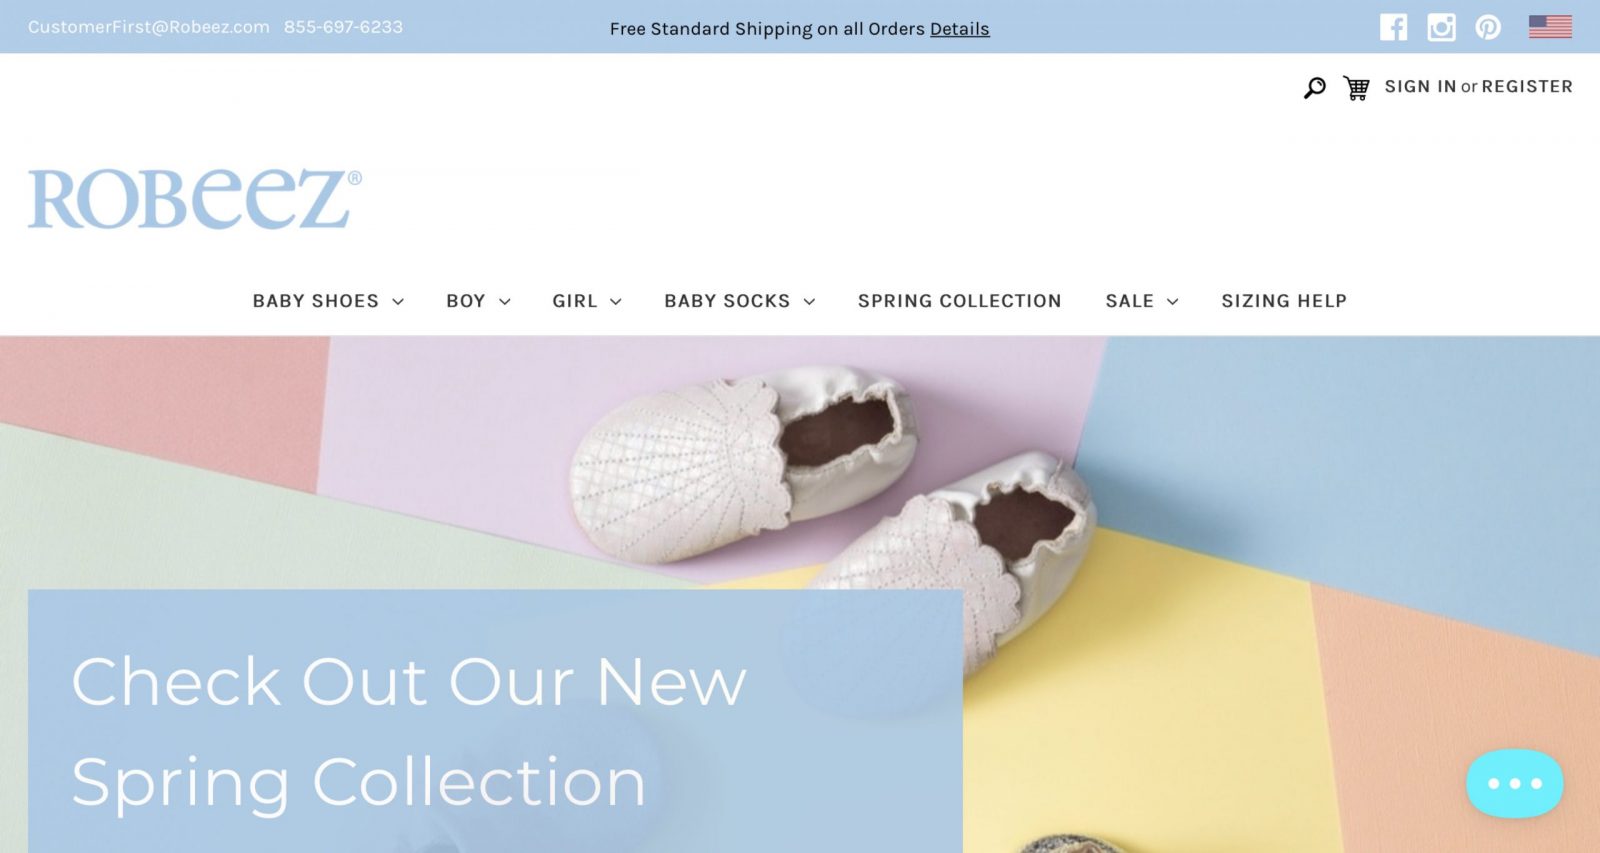Viewport: 1600px width, 853px height.
Task: Click the Sign In link
Action: click(1420, 87)
